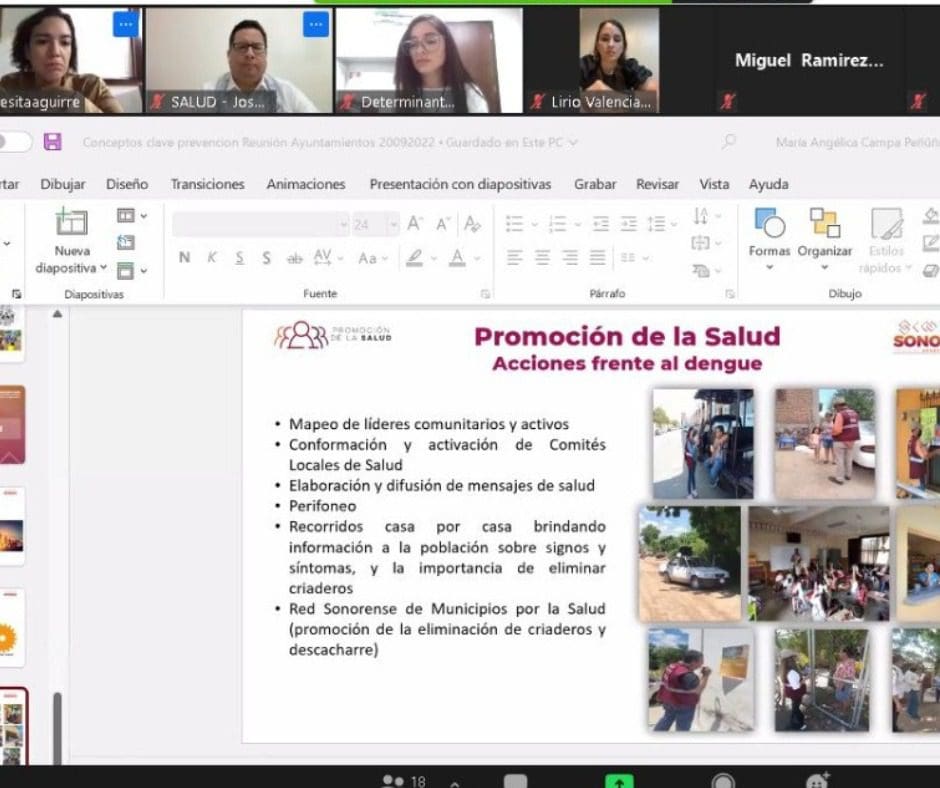Select the sunflower slide thumbnail

pos(12,627)
